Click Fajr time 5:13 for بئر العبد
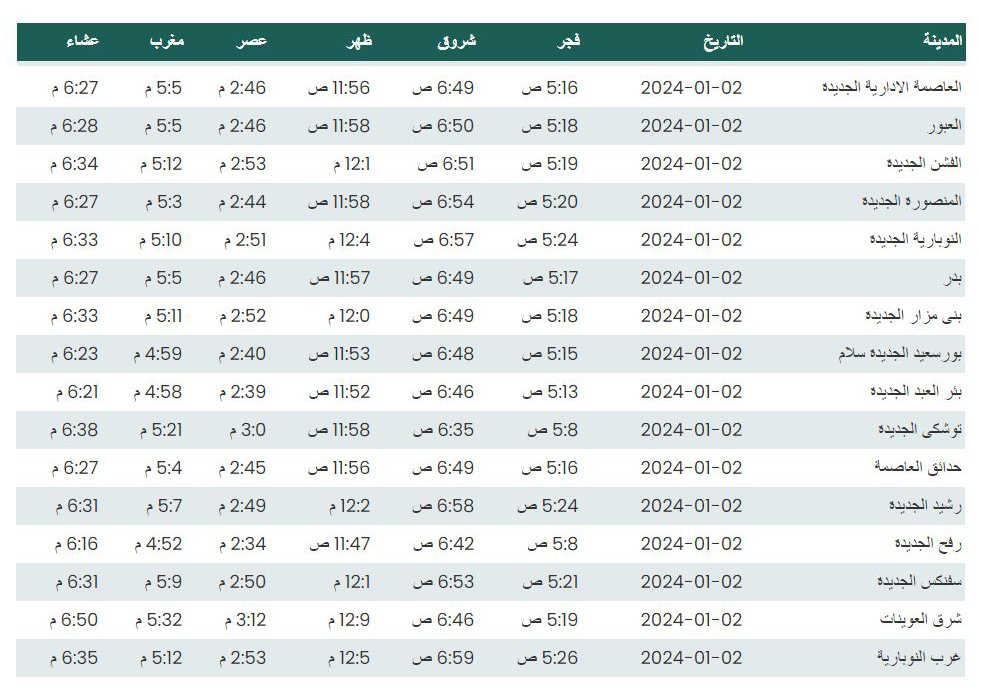Screen dimensions: 981x690 pyautogui.click(x=550, y=392)
